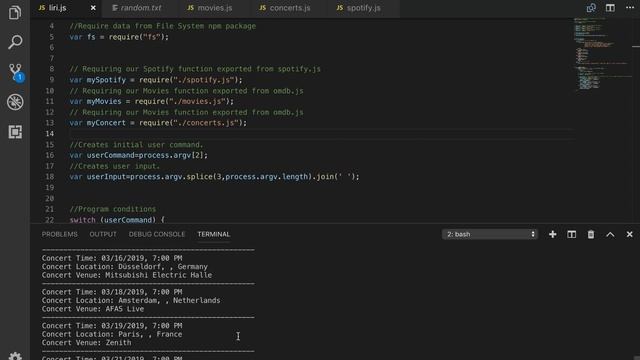Click 'Concert Time: 03/16/2019, 7:00 PM' line
Image resolution: width=640 pixels, height=360 pixels.
[x=112, y=258]
